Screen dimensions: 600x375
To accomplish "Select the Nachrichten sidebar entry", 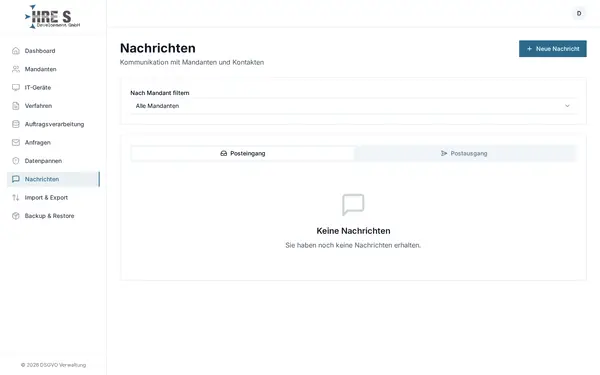I will click(53, 179).
